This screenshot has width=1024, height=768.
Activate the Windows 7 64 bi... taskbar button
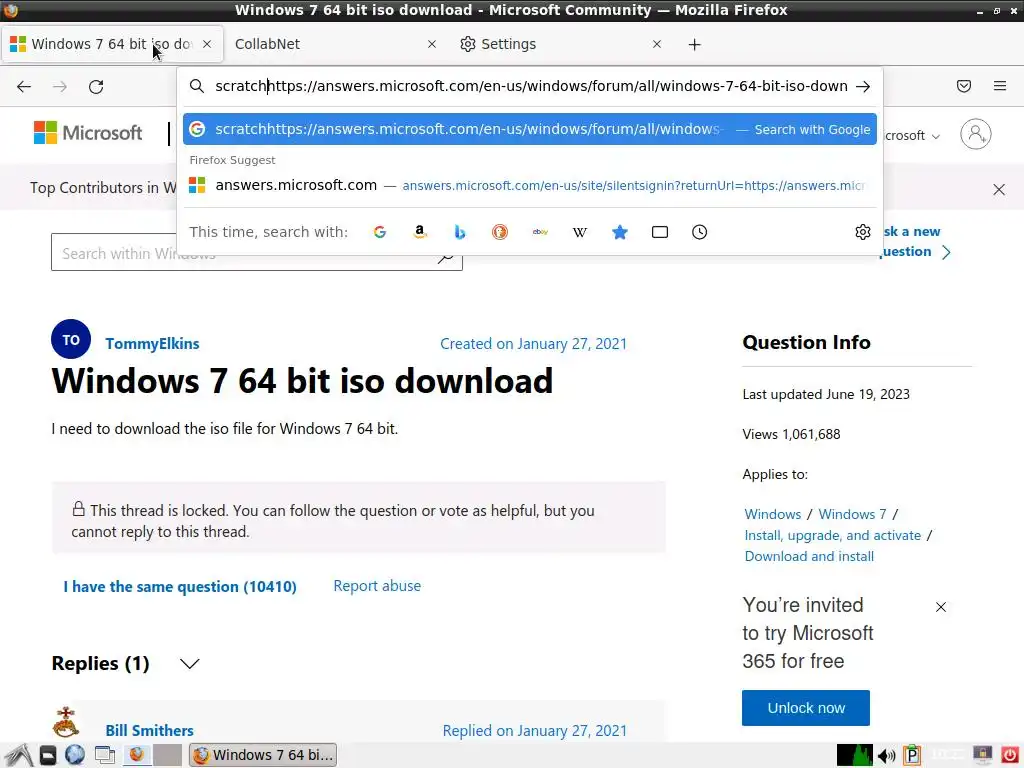tap(263, 755)
